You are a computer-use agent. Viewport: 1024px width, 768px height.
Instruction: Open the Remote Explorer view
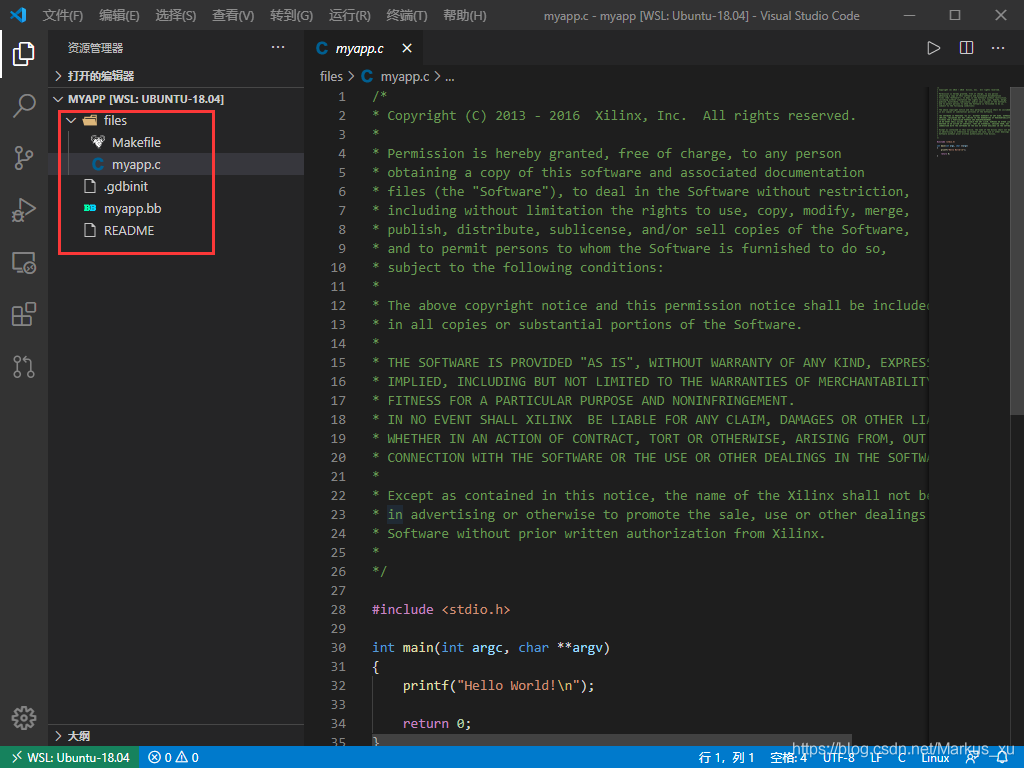24,263
